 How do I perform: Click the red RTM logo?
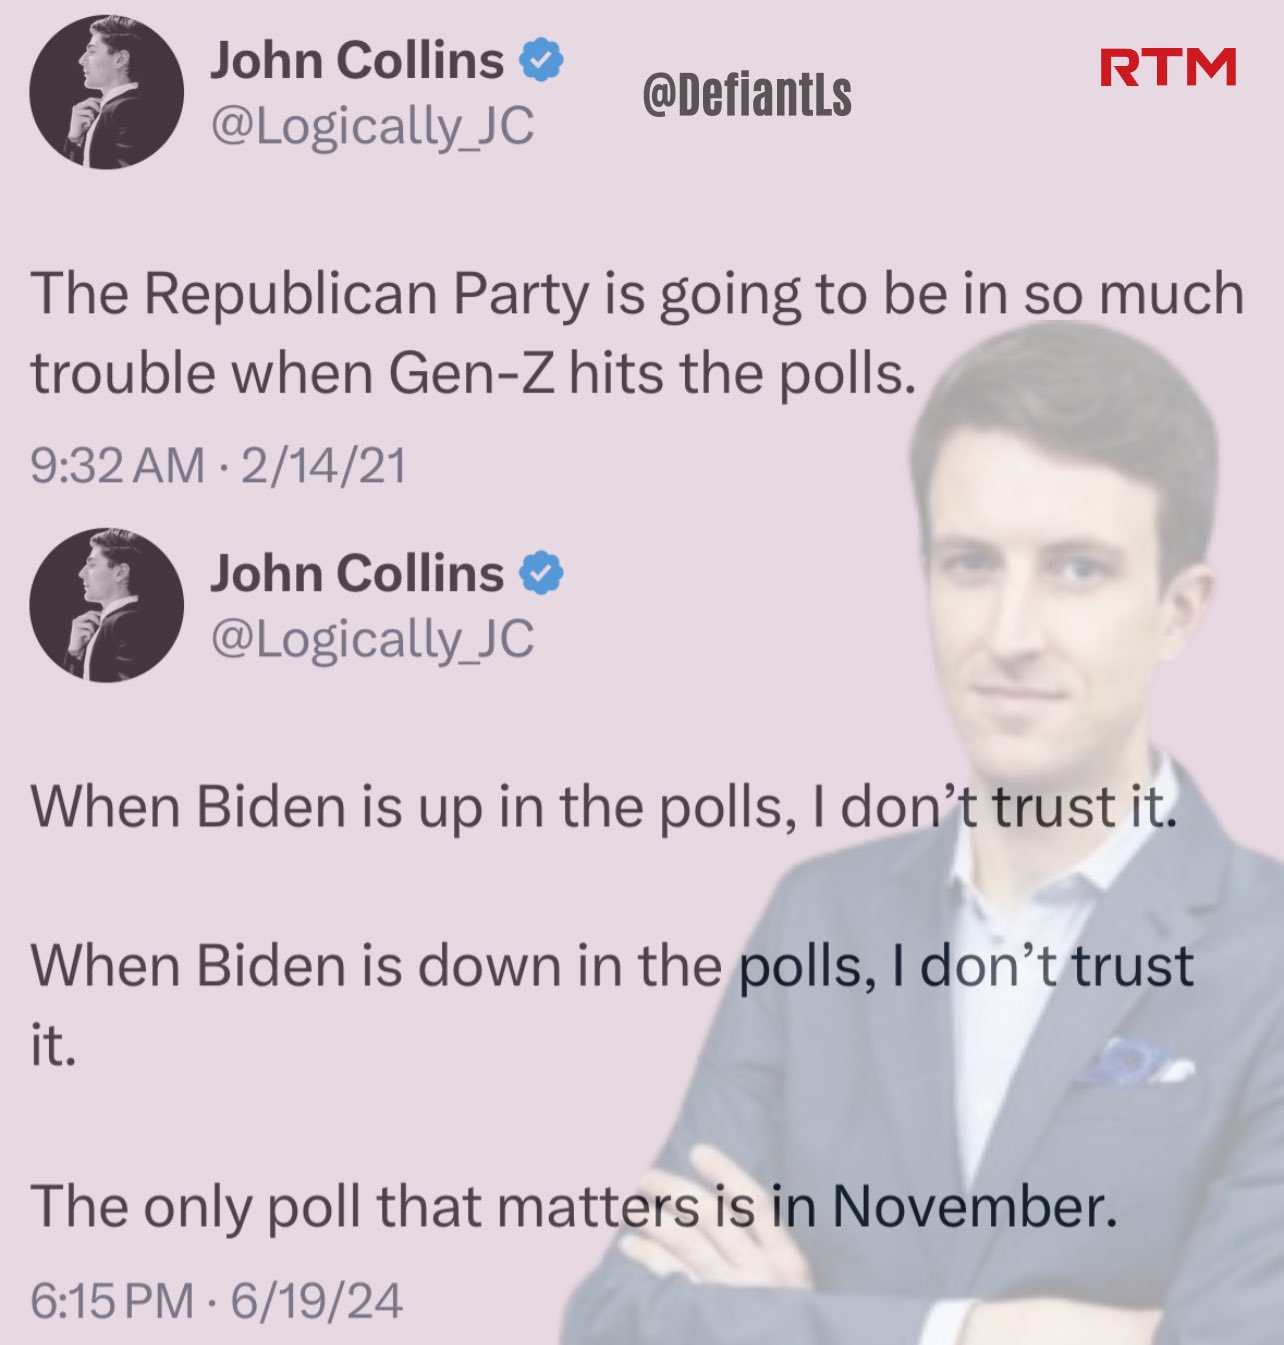(x=1168, y=67)
